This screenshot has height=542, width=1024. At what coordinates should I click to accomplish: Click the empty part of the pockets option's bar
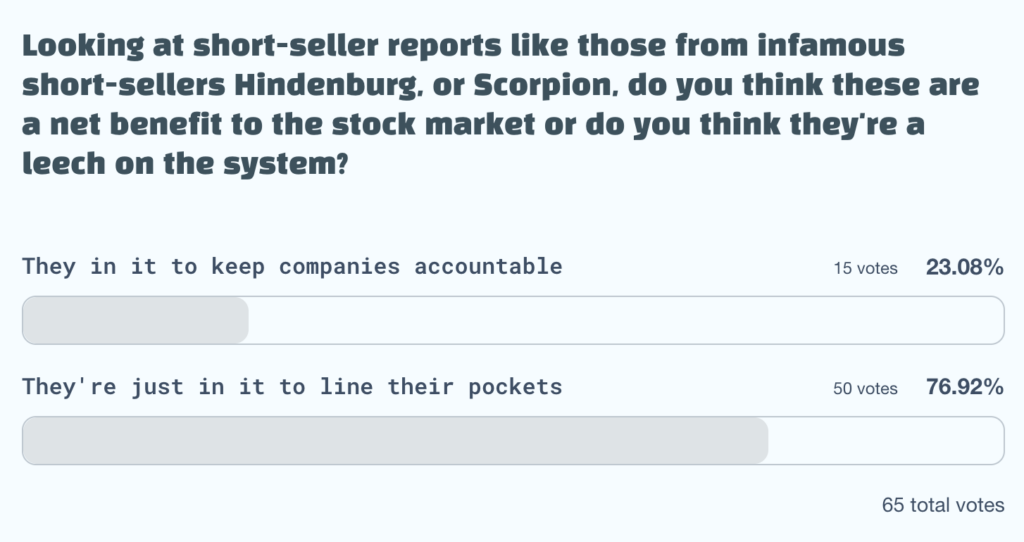(x=885, y=441)
